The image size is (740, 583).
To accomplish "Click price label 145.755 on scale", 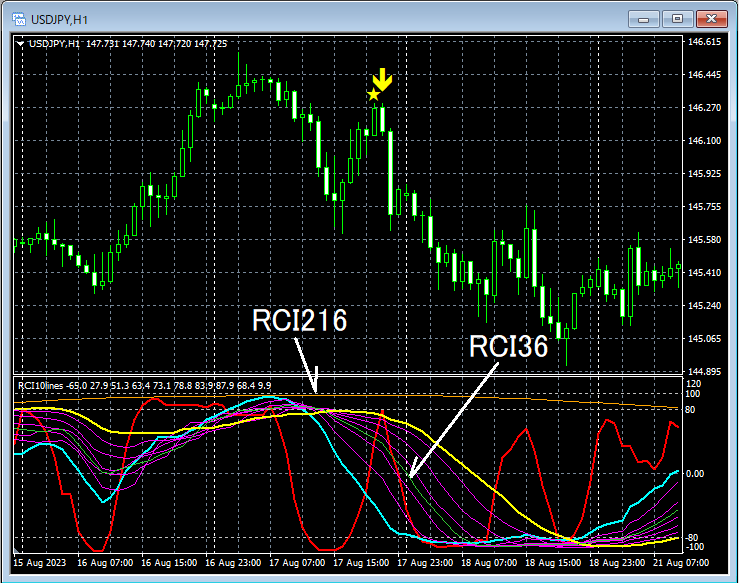I will 704,207.
